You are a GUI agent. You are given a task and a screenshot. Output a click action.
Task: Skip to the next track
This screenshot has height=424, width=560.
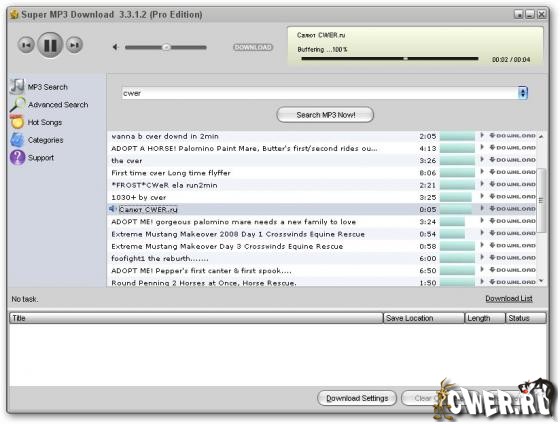click(74, 45)
